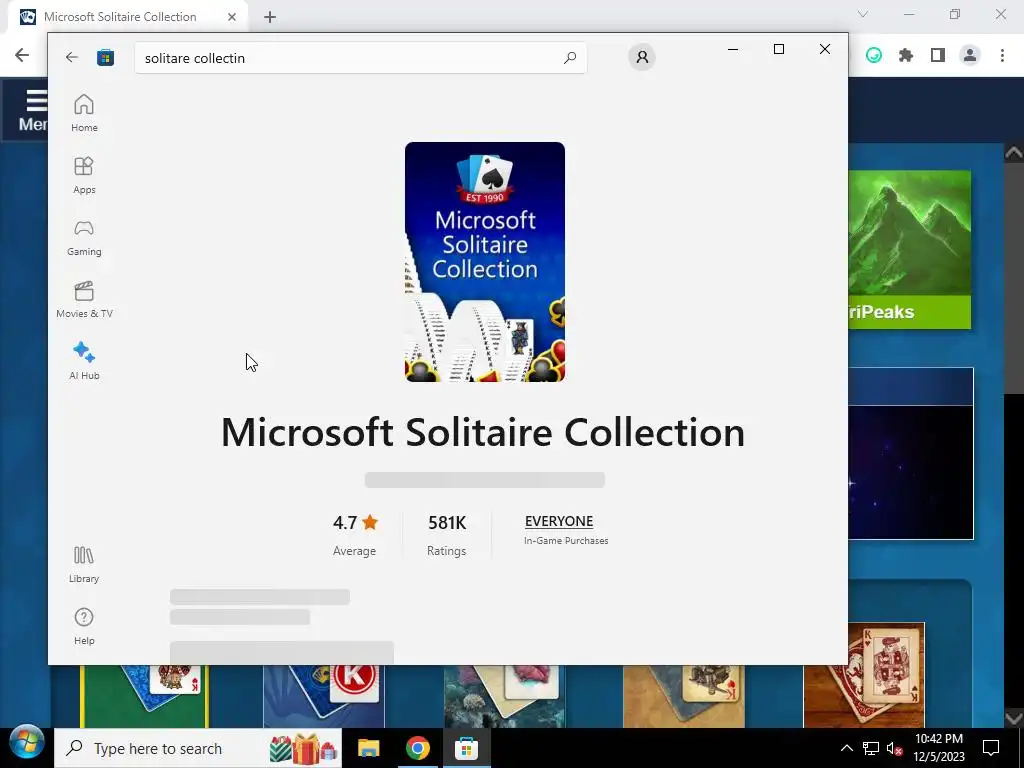This screenshot has height=768, width=1024.
Task: Close the Microsoft Store window
Action: [x=825, y=49]
